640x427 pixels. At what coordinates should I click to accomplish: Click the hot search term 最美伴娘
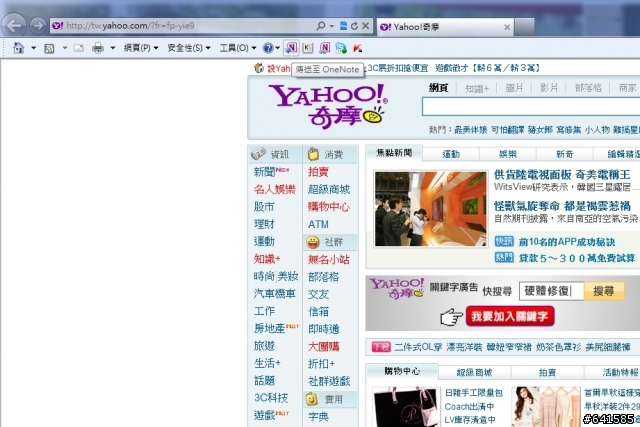(471, 130)
